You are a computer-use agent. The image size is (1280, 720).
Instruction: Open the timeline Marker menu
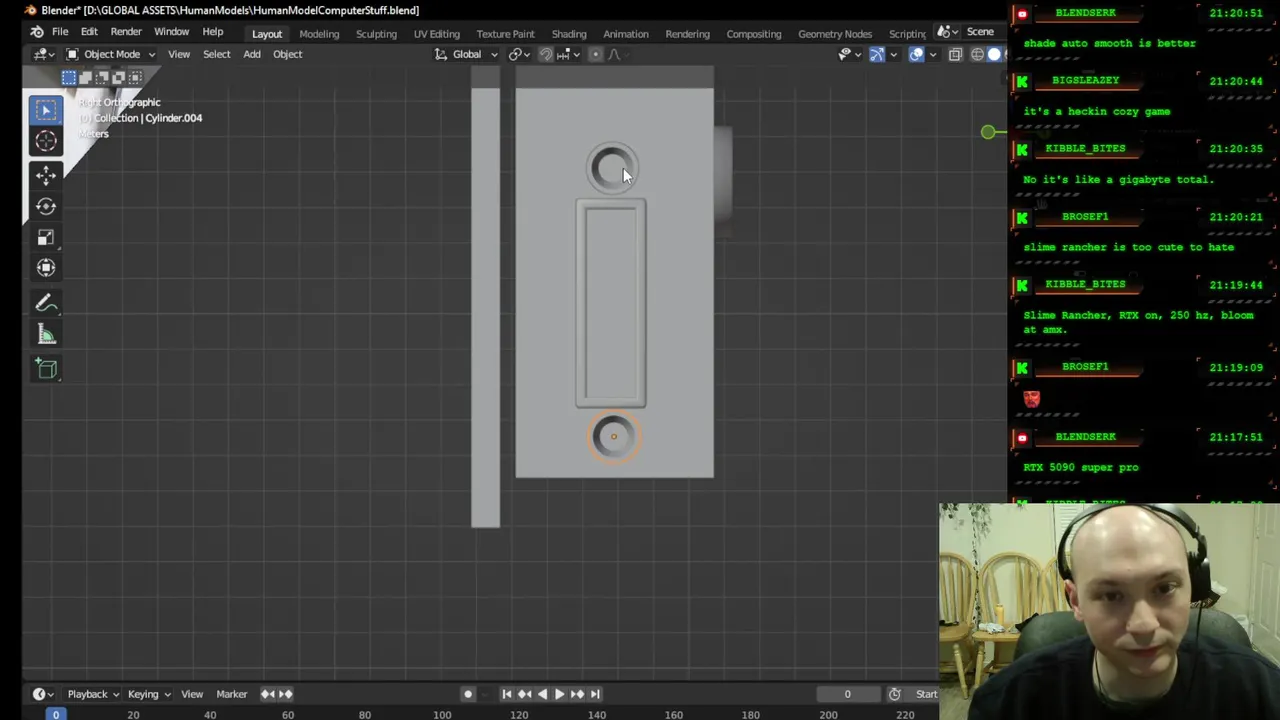click(231, 694)
